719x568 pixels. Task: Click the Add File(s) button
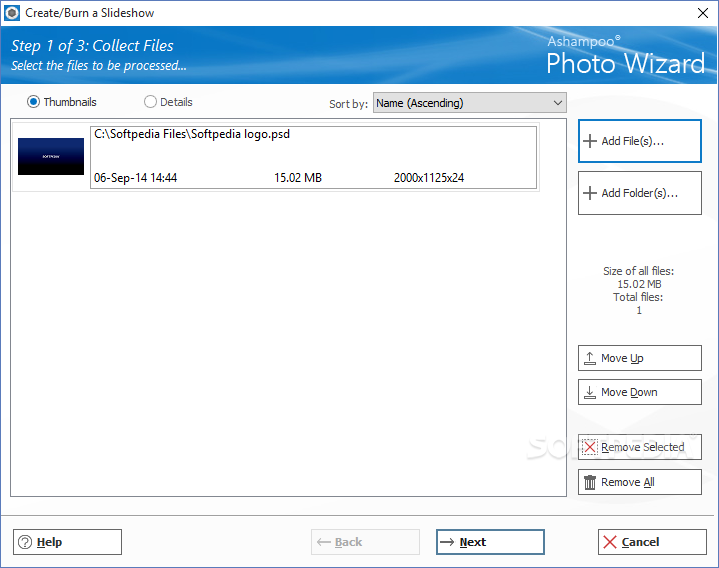640,141
